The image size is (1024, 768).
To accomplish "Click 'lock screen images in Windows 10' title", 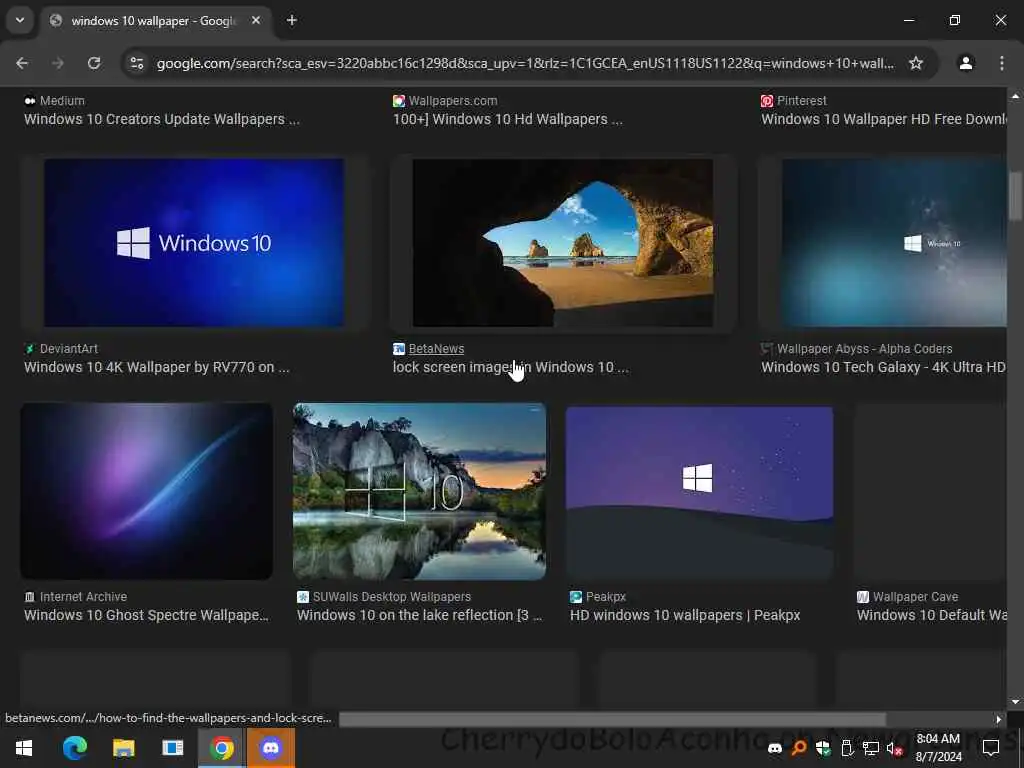I will [510, 368].
